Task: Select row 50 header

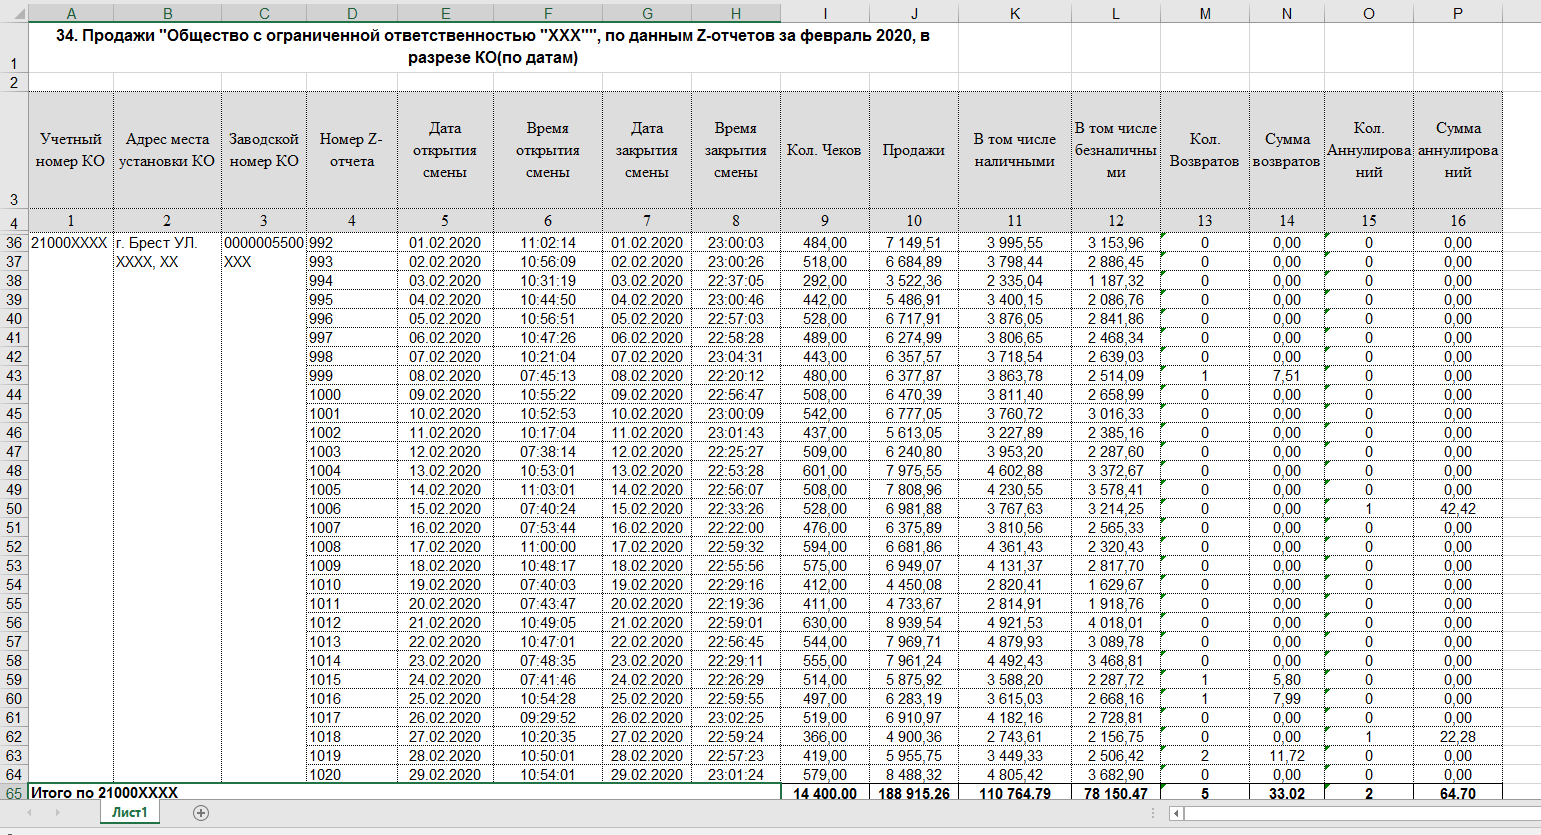Action: (x=14, y=509)
